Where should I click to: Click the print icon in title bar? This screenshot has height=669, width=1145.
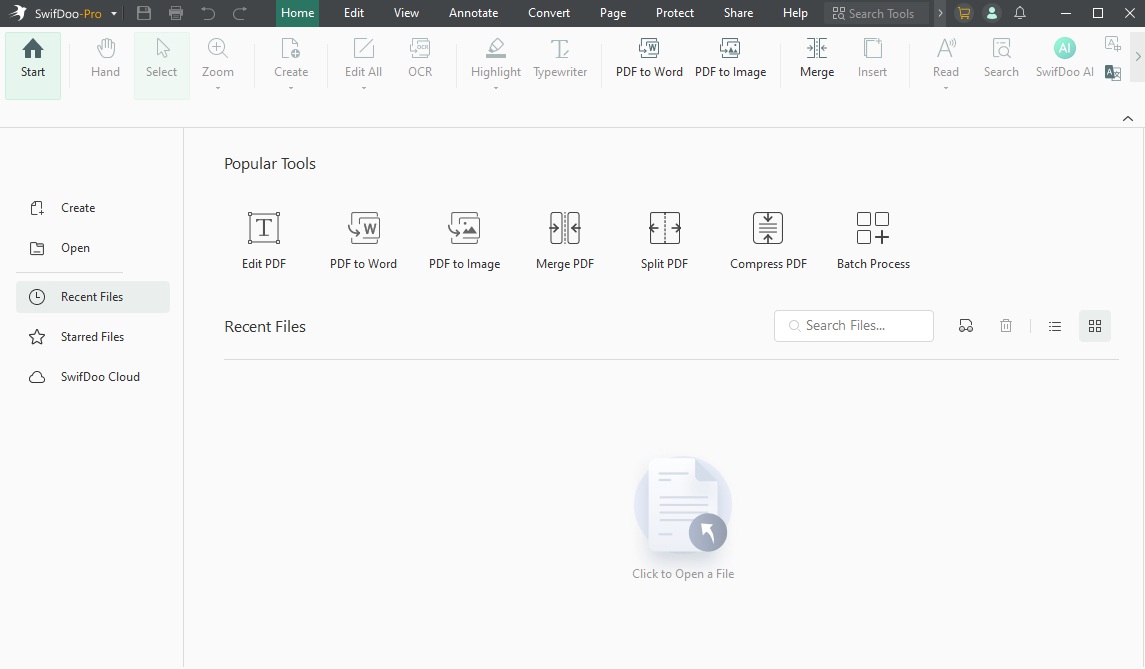(176, 13)
